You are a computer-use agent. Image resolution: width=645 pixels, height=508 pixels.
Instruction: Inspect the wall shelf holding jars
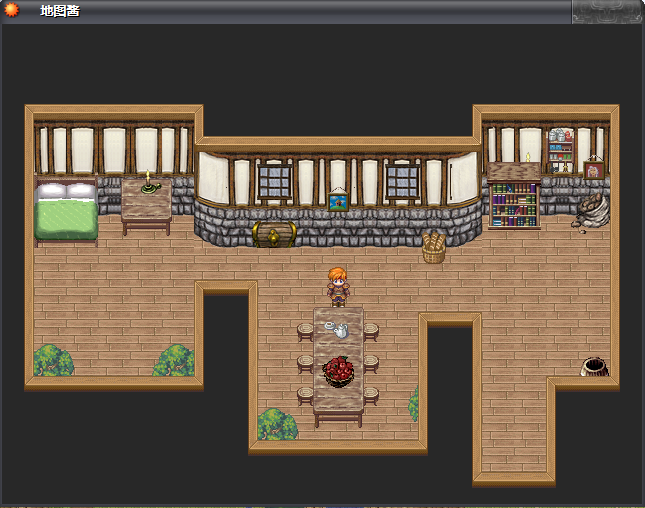click(x=561, y=150)
